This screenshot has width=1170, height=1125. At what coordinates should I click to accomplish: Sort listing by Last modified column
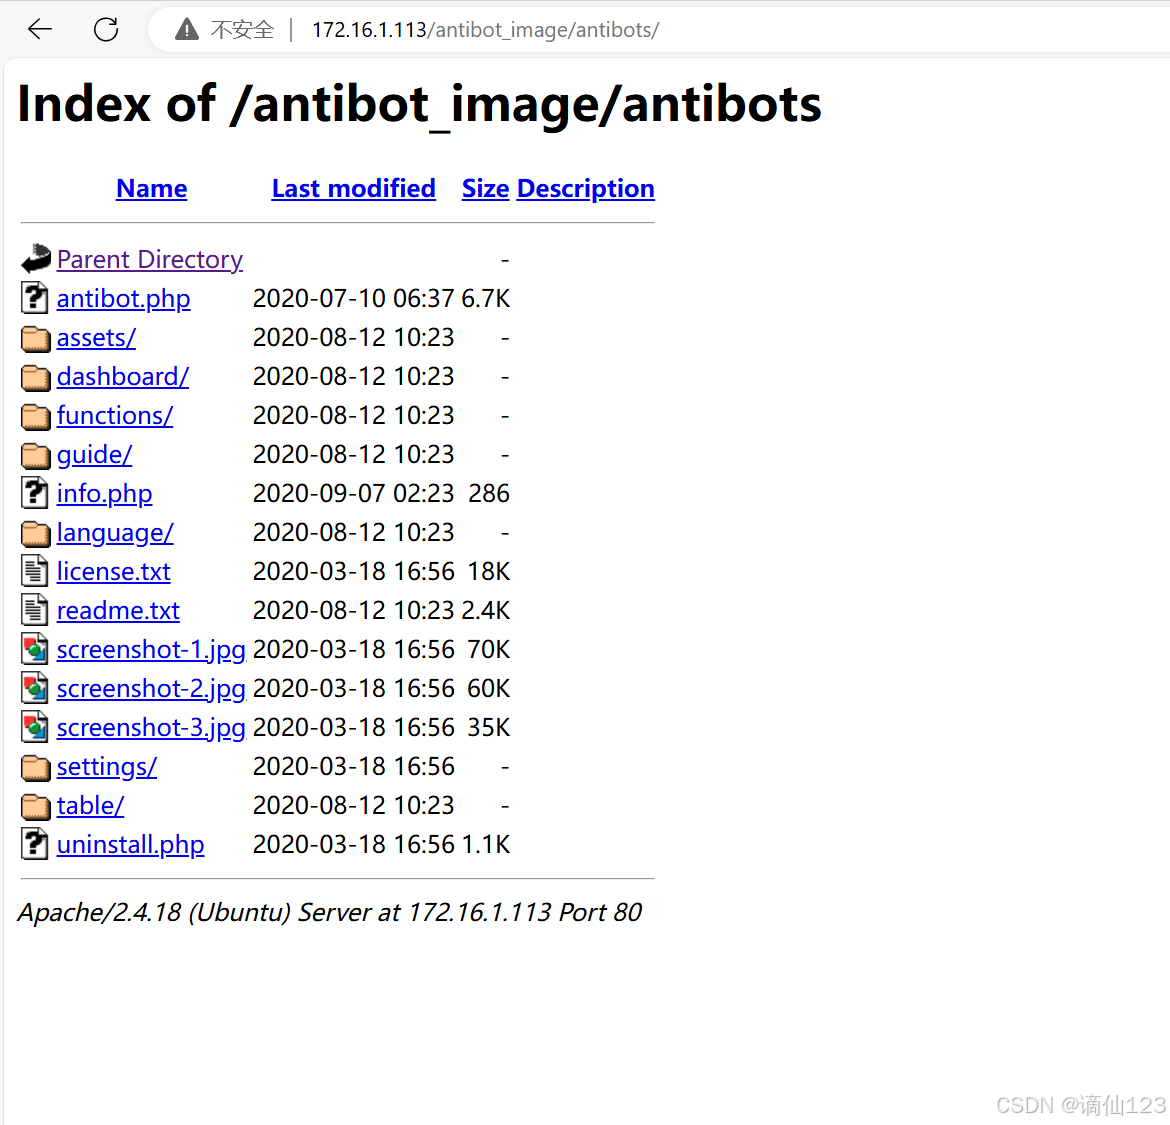coord(354,189)
